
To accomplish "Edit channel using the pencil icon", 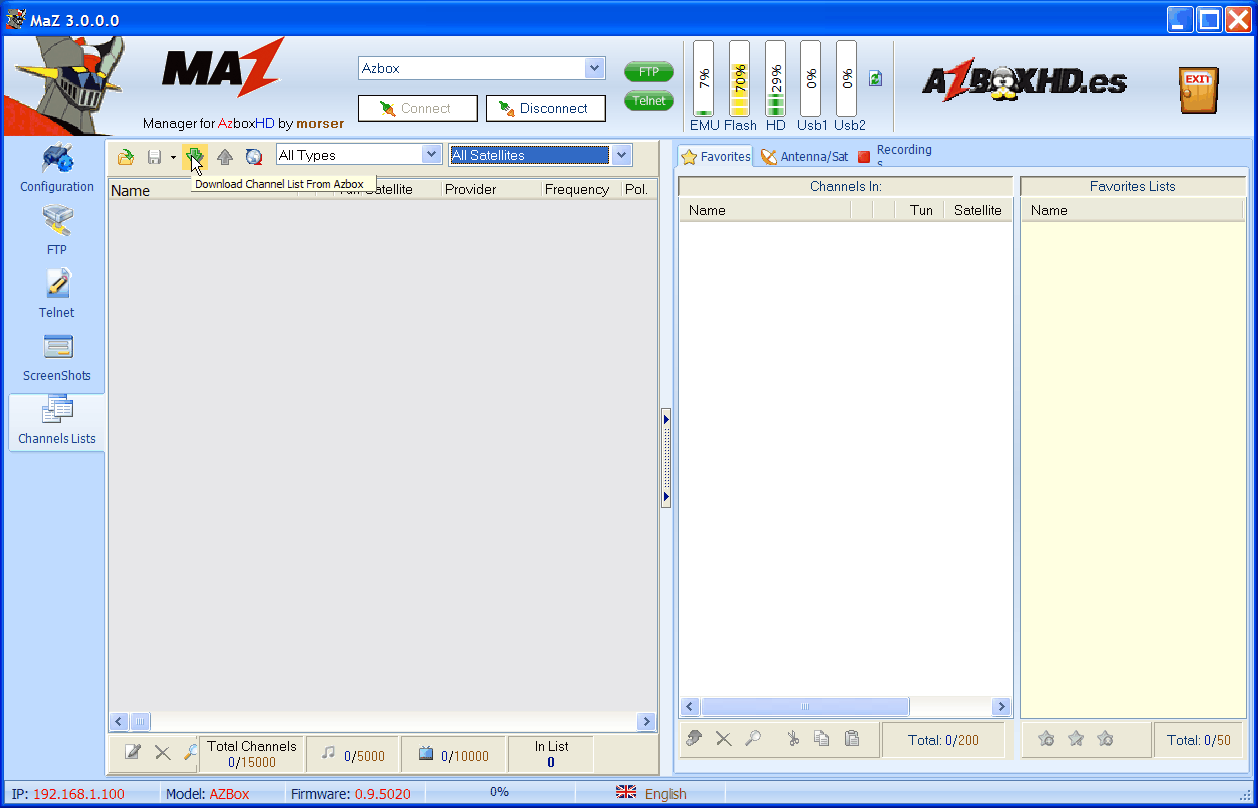I will point(133,752).
